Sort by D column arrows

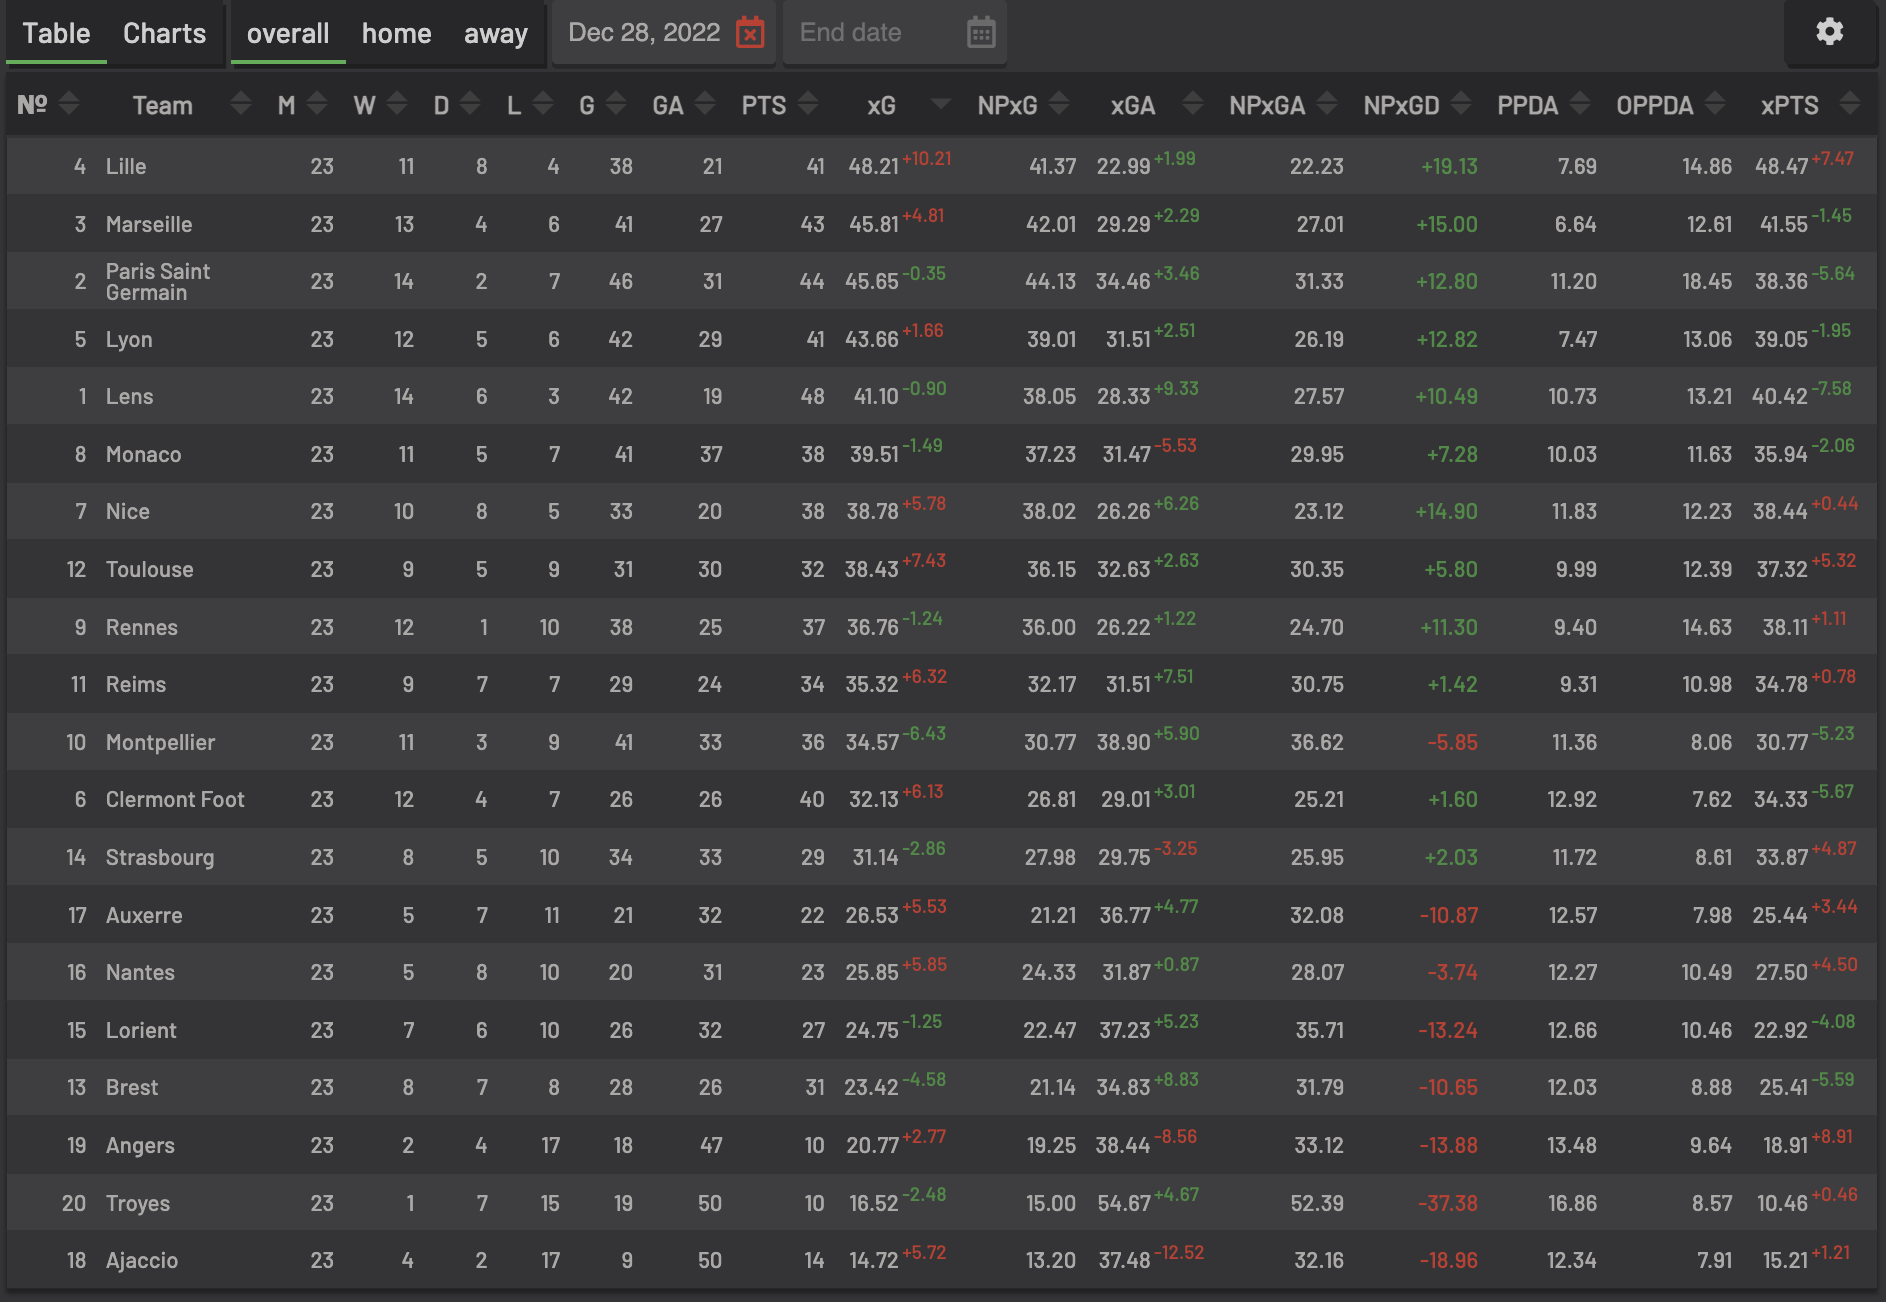pyautogui.click(x=470, y=104)
